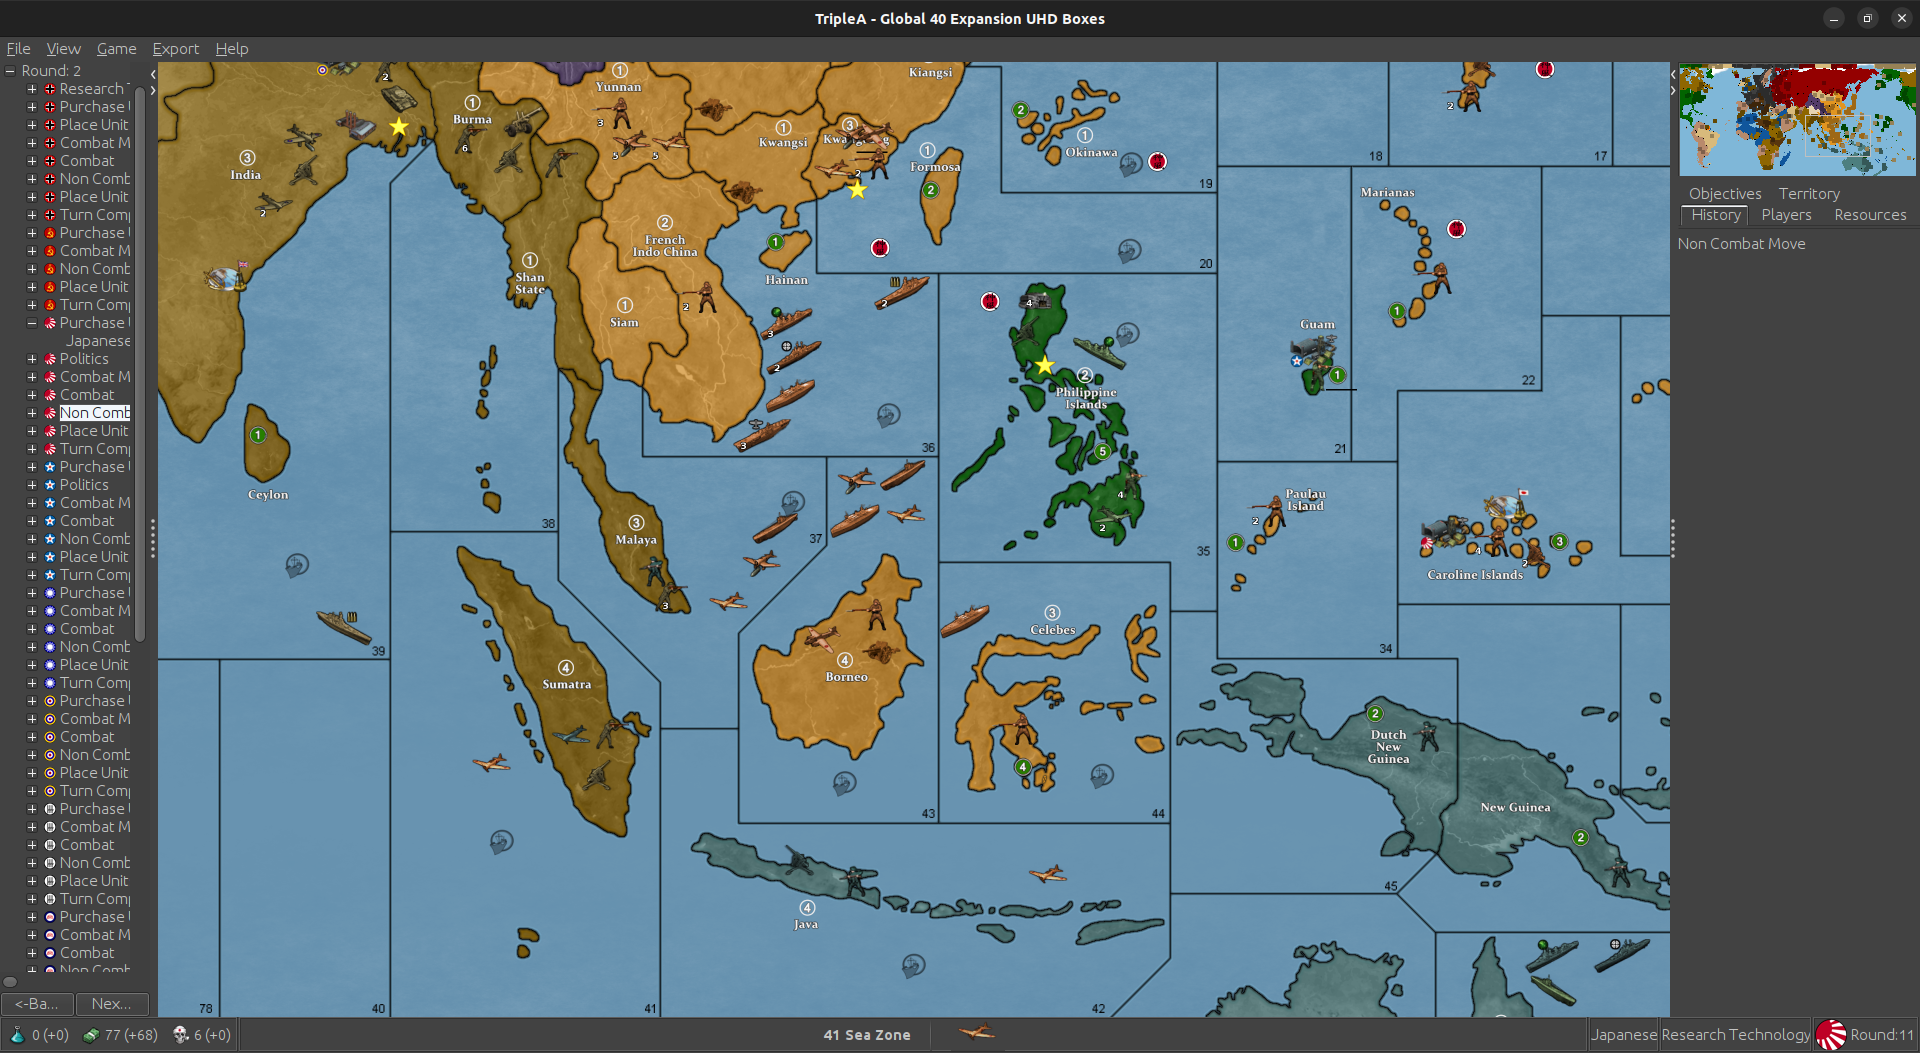1920x1053 pixels.
Task: Click the world minimap thumbnail
Action: tap(1797, 120)
